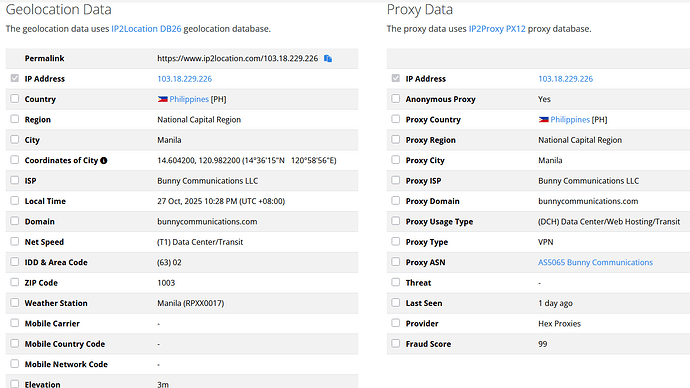Click the Weather Station value Manila (RPXX0017)
Viewport: 690px width, 388px height.
point(191,303)
